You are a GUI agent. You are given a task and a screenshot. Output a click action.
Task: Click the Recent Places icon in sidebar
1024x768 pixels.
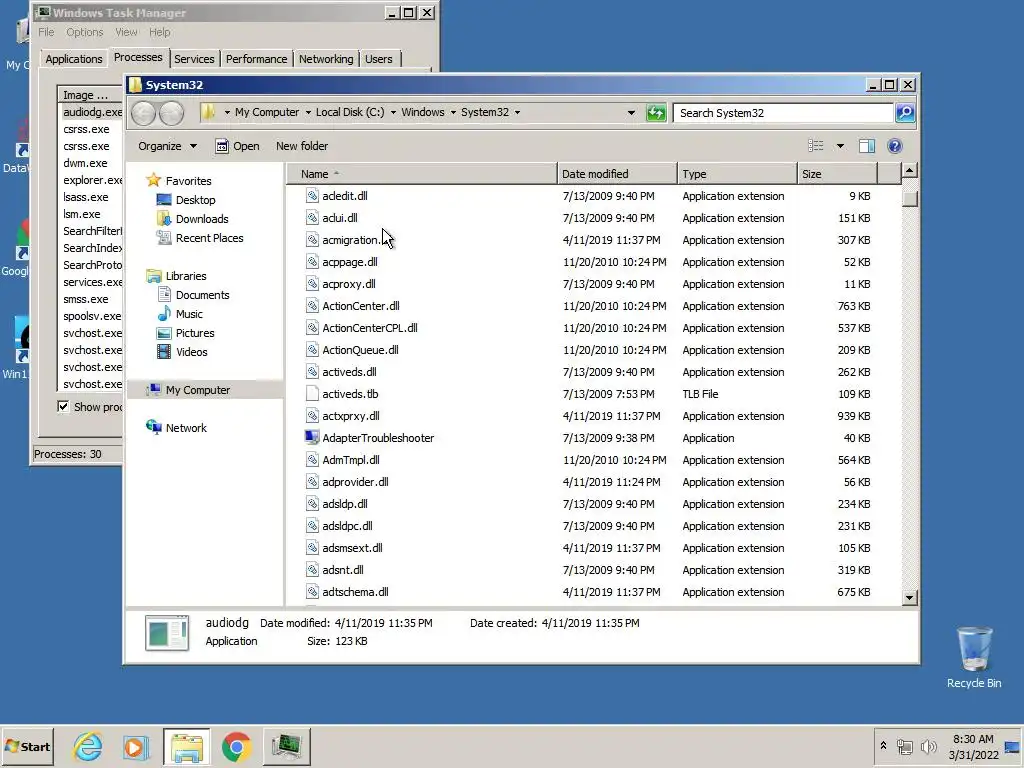point(164,238)
